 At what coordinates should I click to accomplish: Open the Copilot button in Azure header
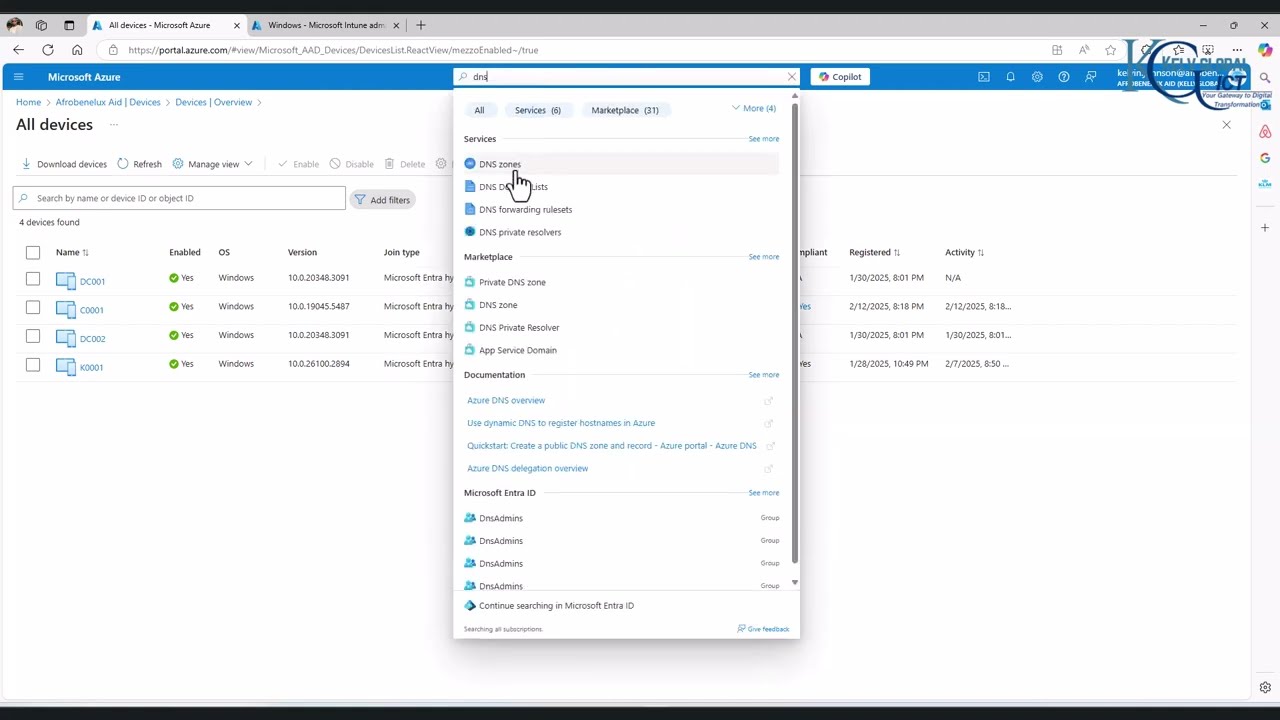840,77
